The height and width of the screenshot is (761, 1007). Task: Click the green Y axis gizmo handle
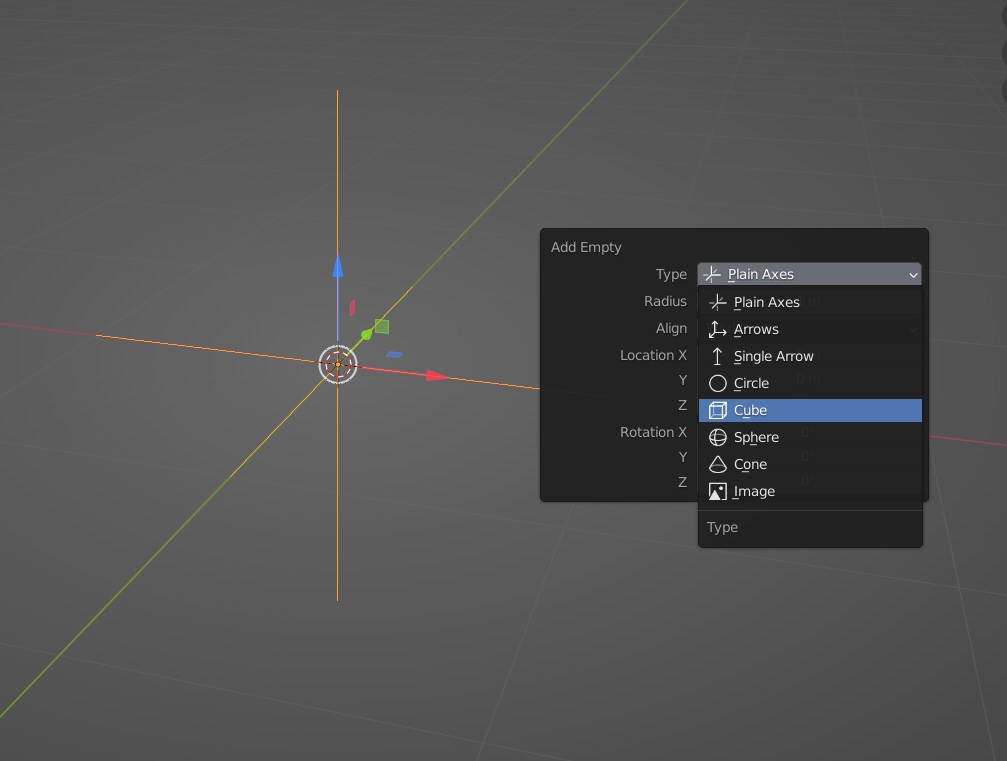click(x=366, y=334)
